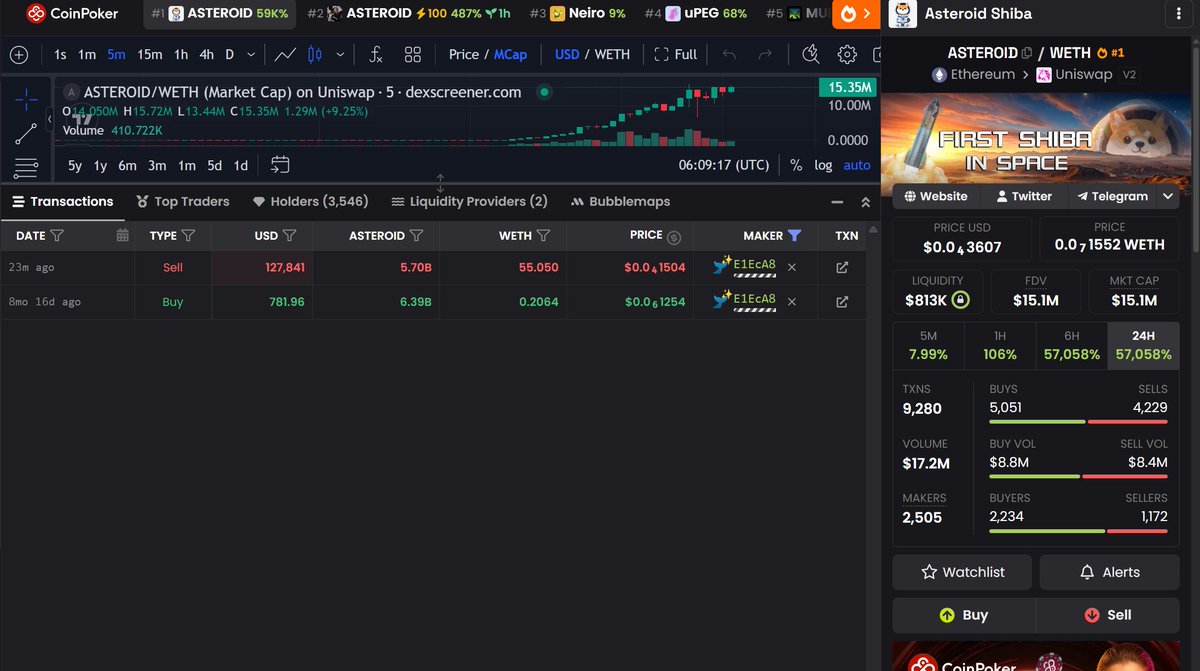Select the 6H stats tab

click(x=1072, y=346)
